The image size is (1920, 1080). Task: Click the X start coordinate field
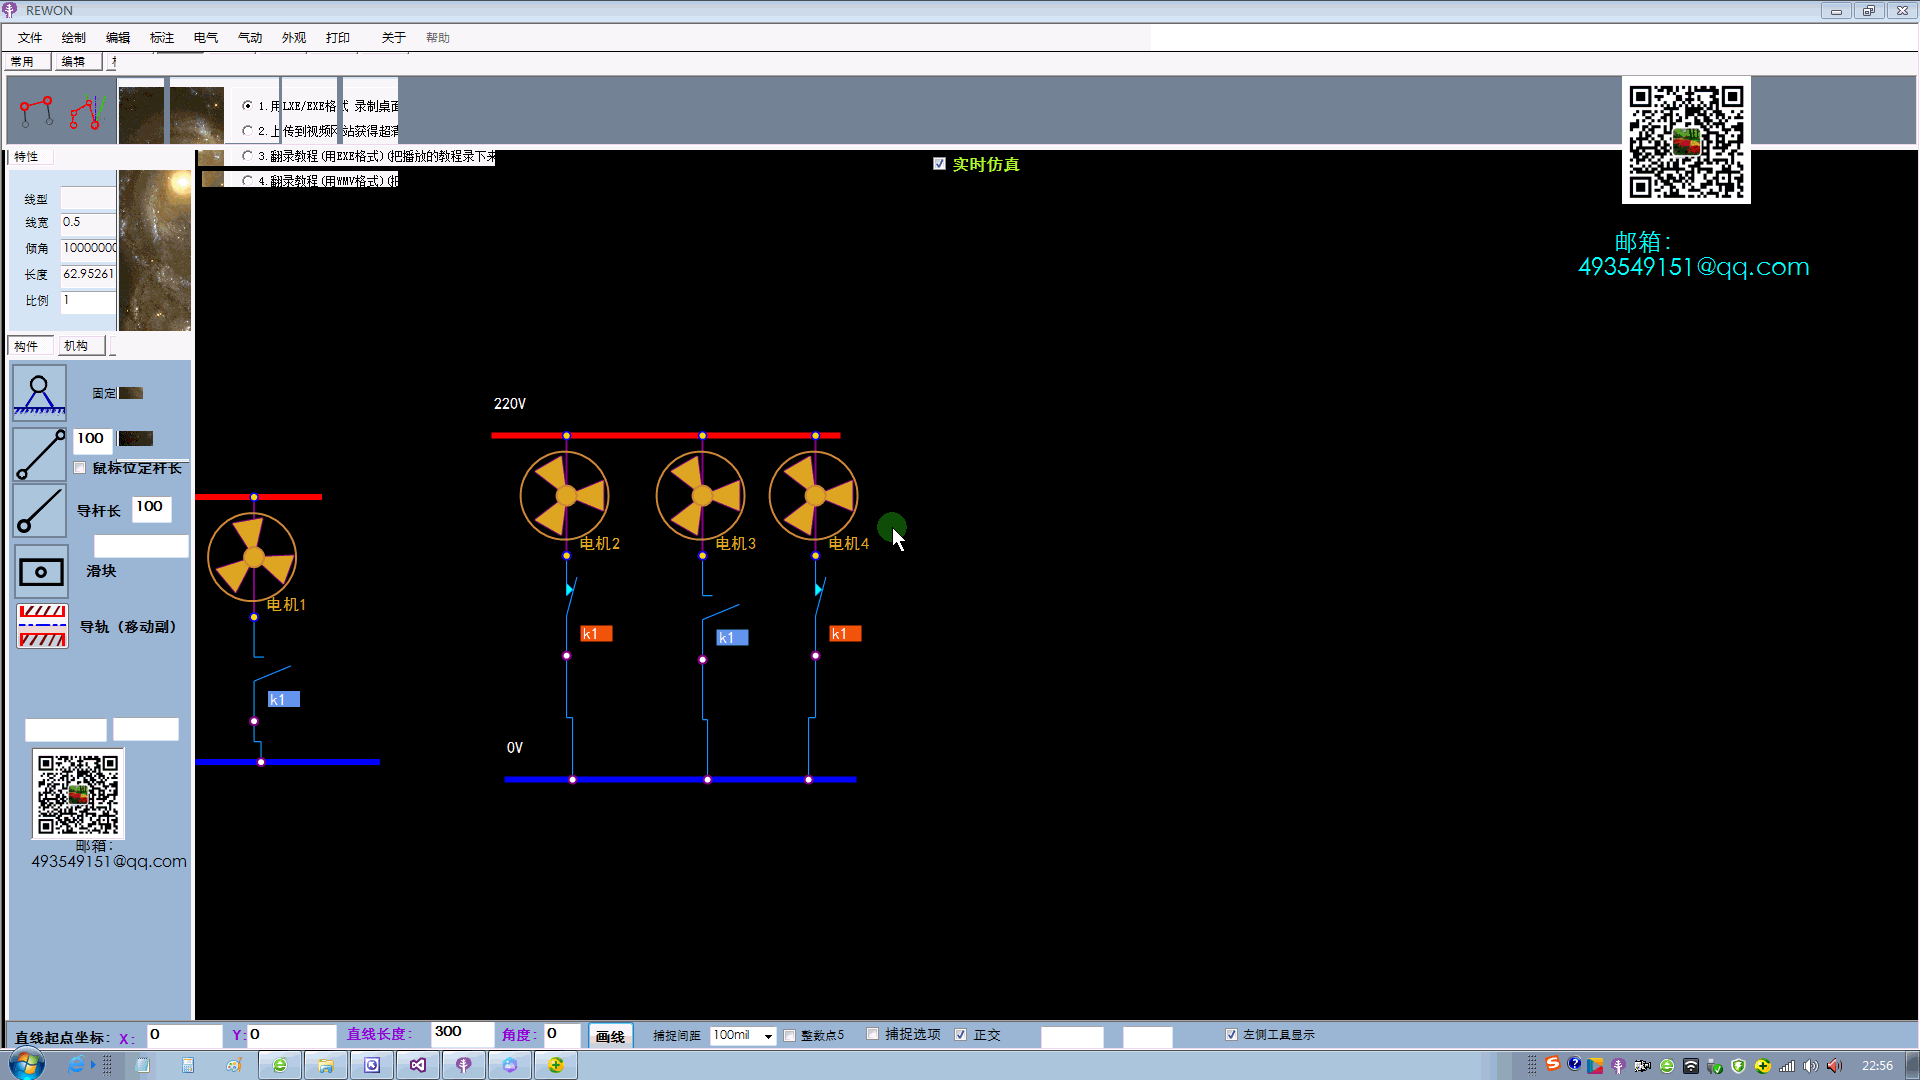[185, 1036]
